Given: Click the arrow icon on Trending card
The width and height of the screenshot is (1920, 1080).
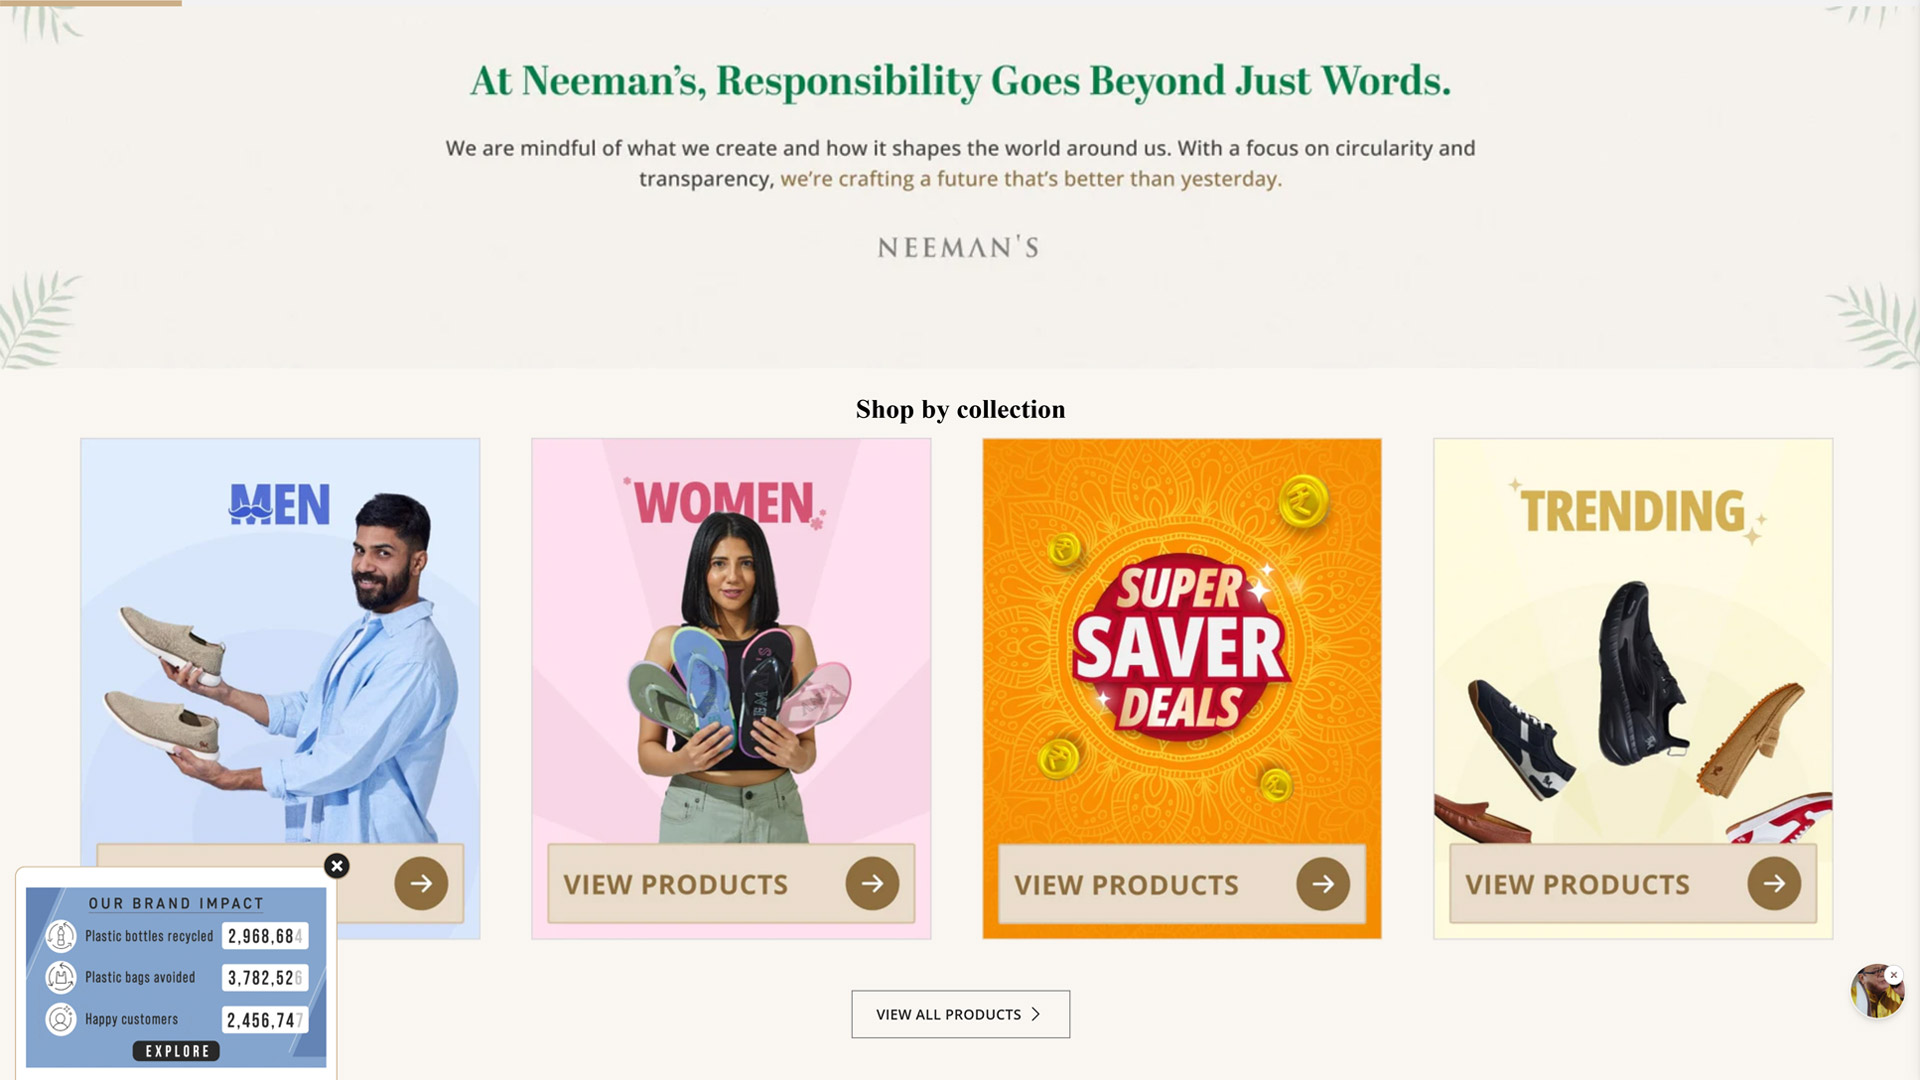Looking at the screenshot, I should [x=1774, y=883].
